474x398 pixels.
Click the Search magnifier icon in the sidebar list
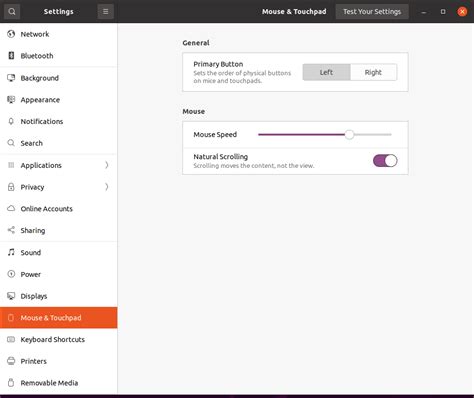[11, 143]
